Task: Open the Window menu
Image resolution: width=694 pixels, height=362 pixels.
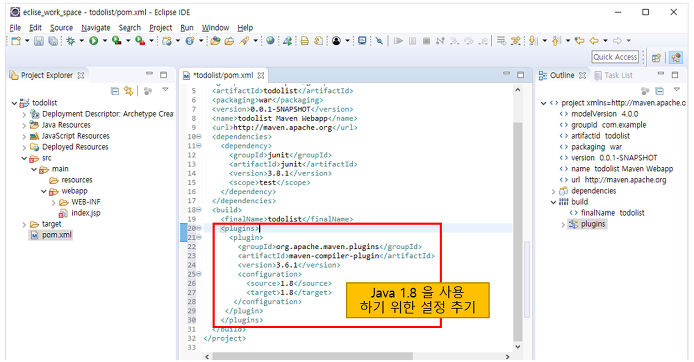Action: (x=215, y=27)
